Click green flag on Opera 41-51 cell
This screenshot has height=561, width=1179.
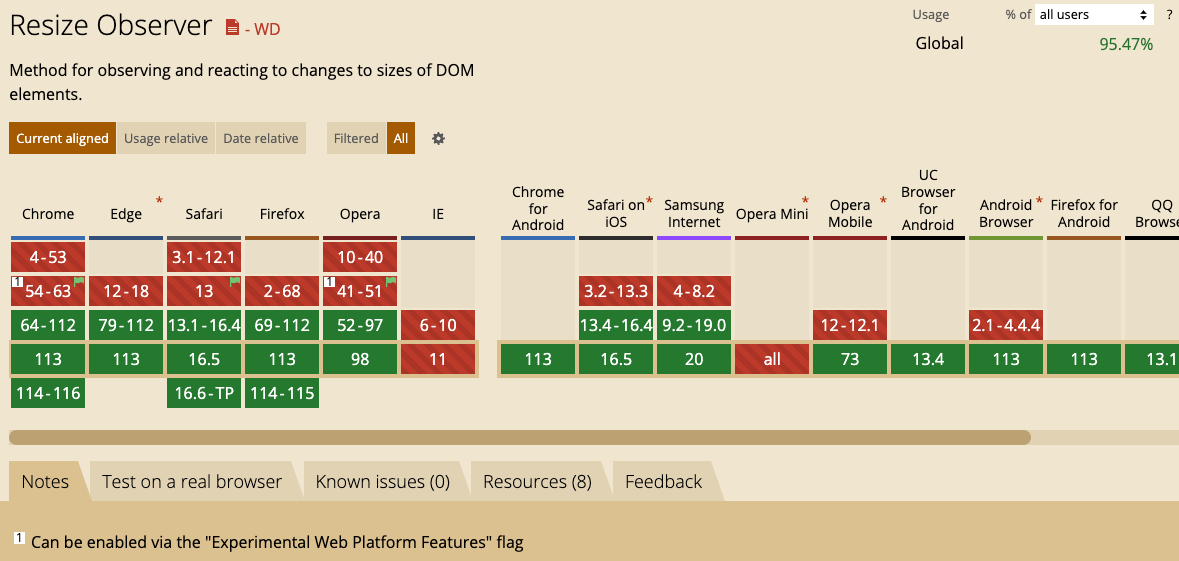pos(390,281)
